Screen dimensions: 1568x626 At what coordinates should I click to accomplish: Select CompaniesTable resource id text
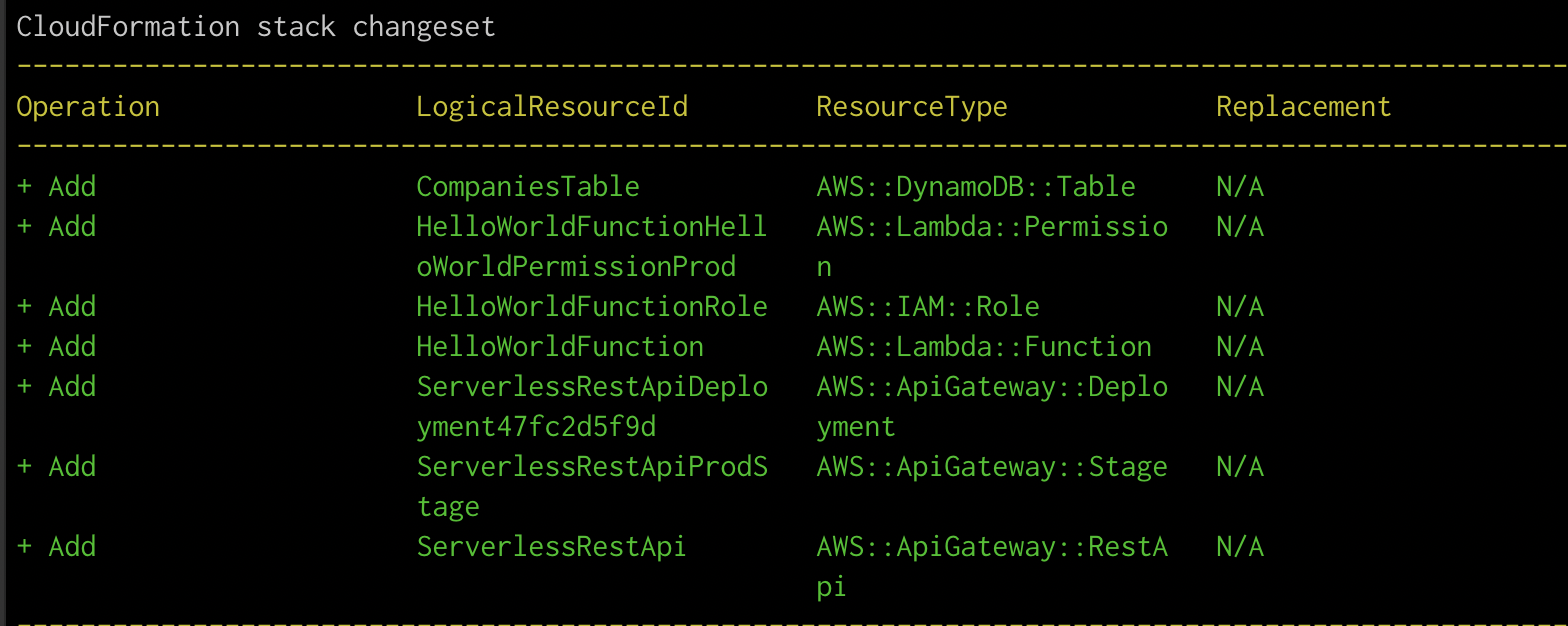pos(528,187)
